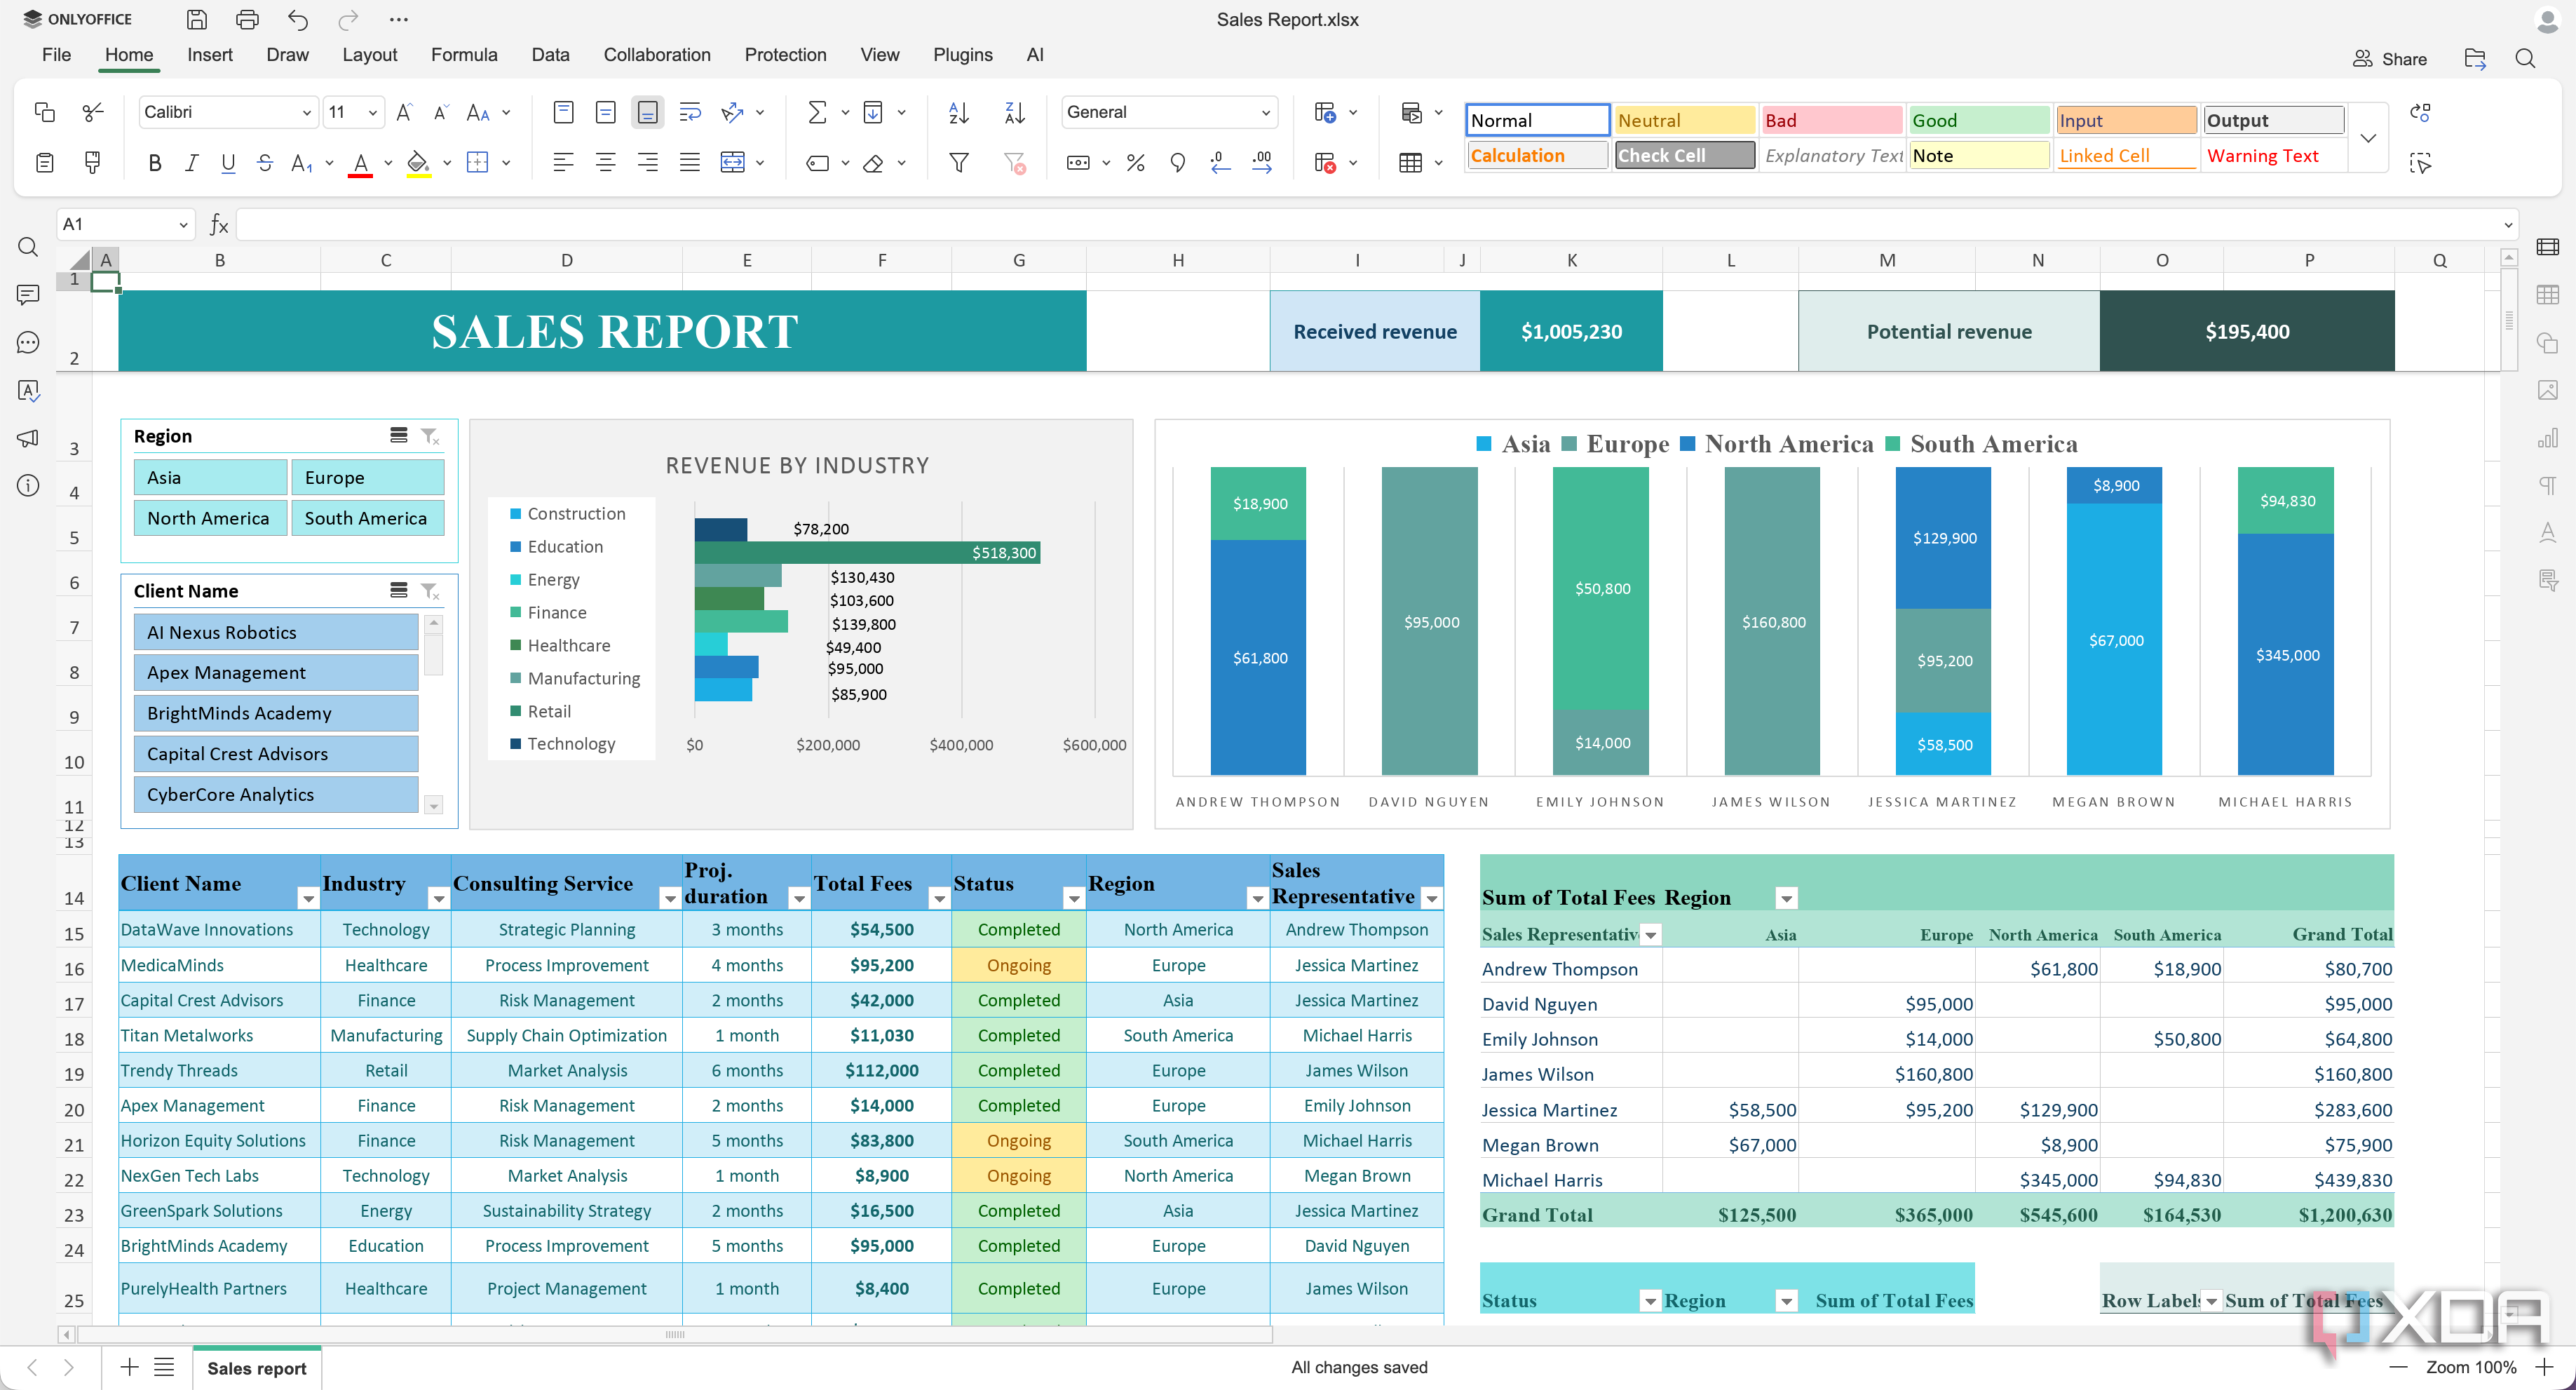Expand the cell styles gallery

[x=2367, y=138]
